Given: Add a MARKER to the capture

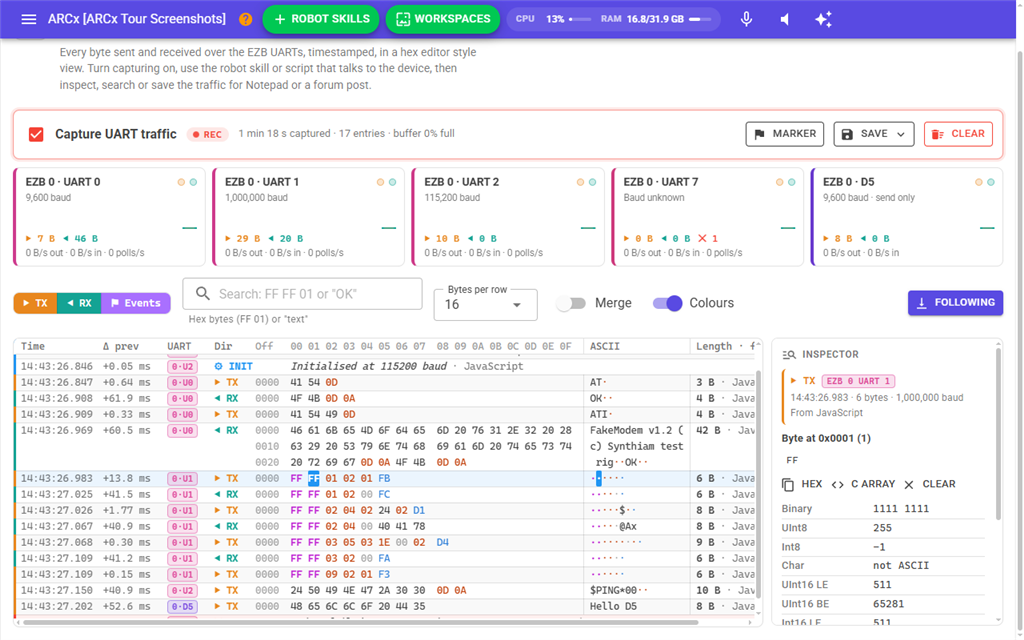Looking at the screenshot, I should [x=784, y=134].
